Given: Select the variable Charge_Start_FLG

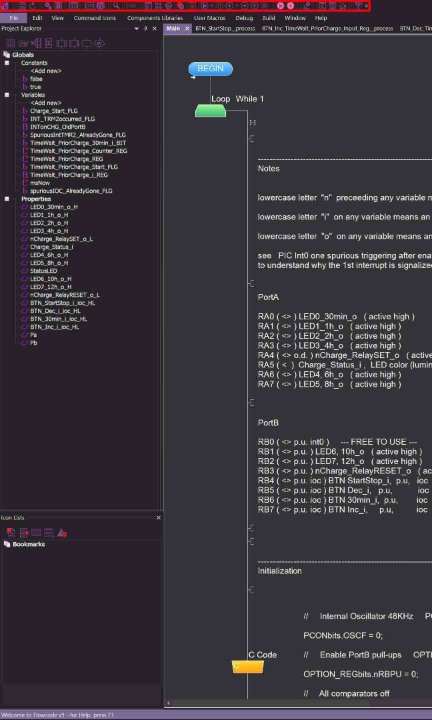Looking at the screenshot, I should 54,111.
